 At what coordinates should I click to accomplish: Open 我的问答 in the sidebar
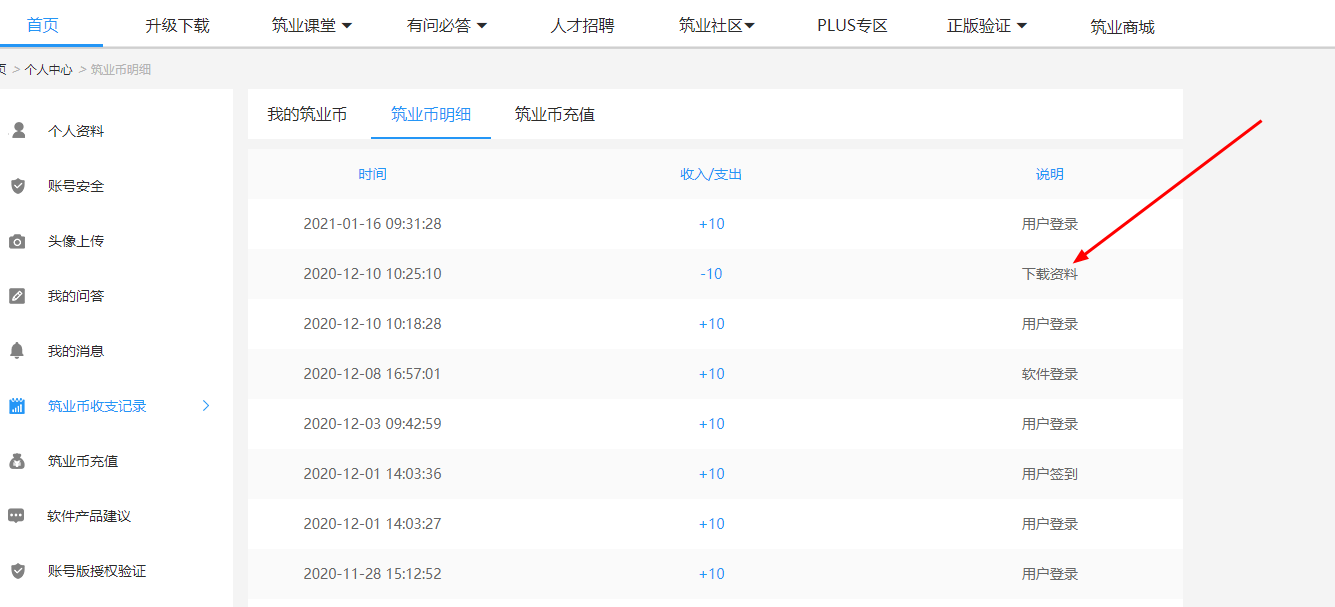pos(76,296)
